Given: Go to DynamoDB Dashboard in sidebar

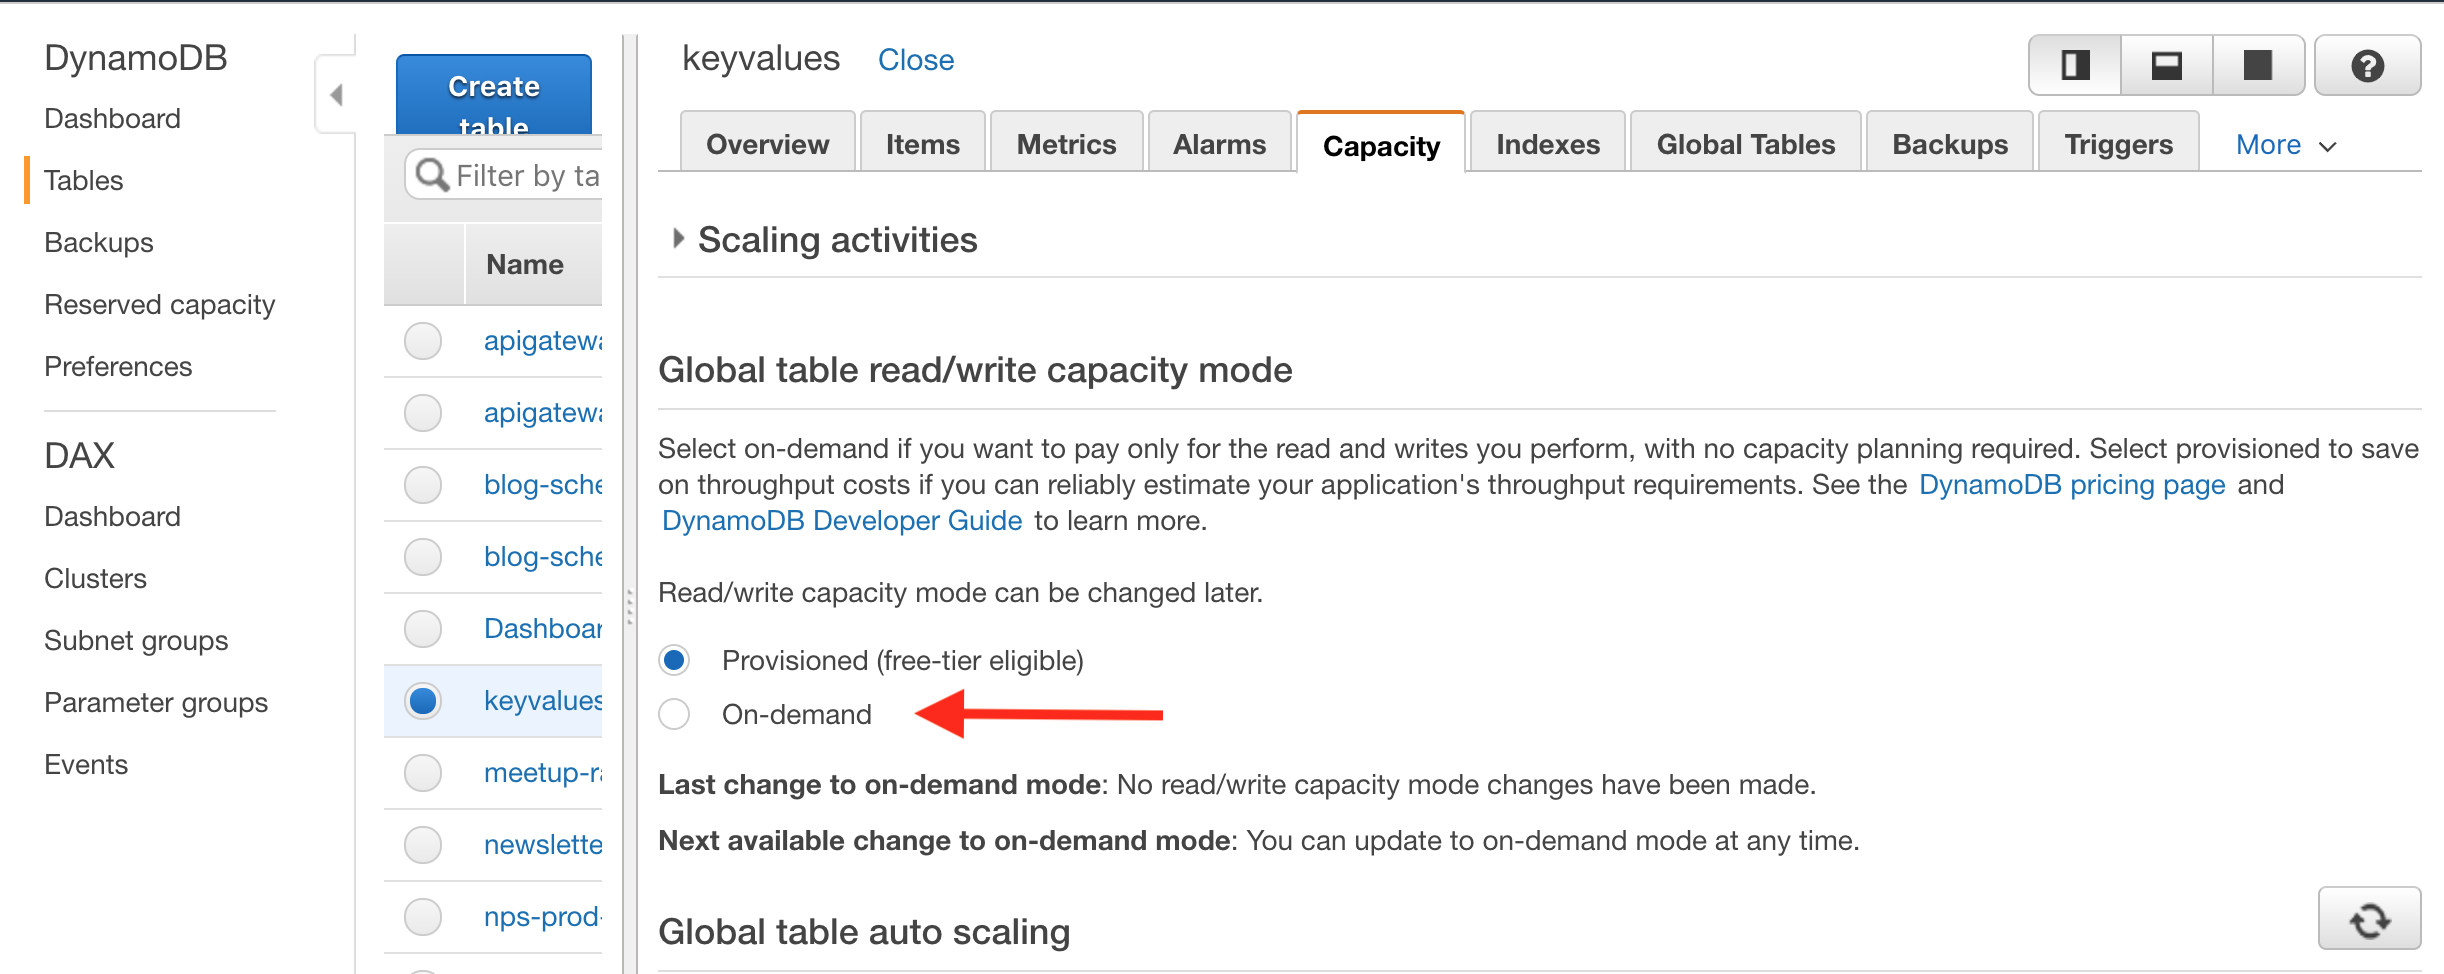Looking at the screenshot, I should click(112, 118).
